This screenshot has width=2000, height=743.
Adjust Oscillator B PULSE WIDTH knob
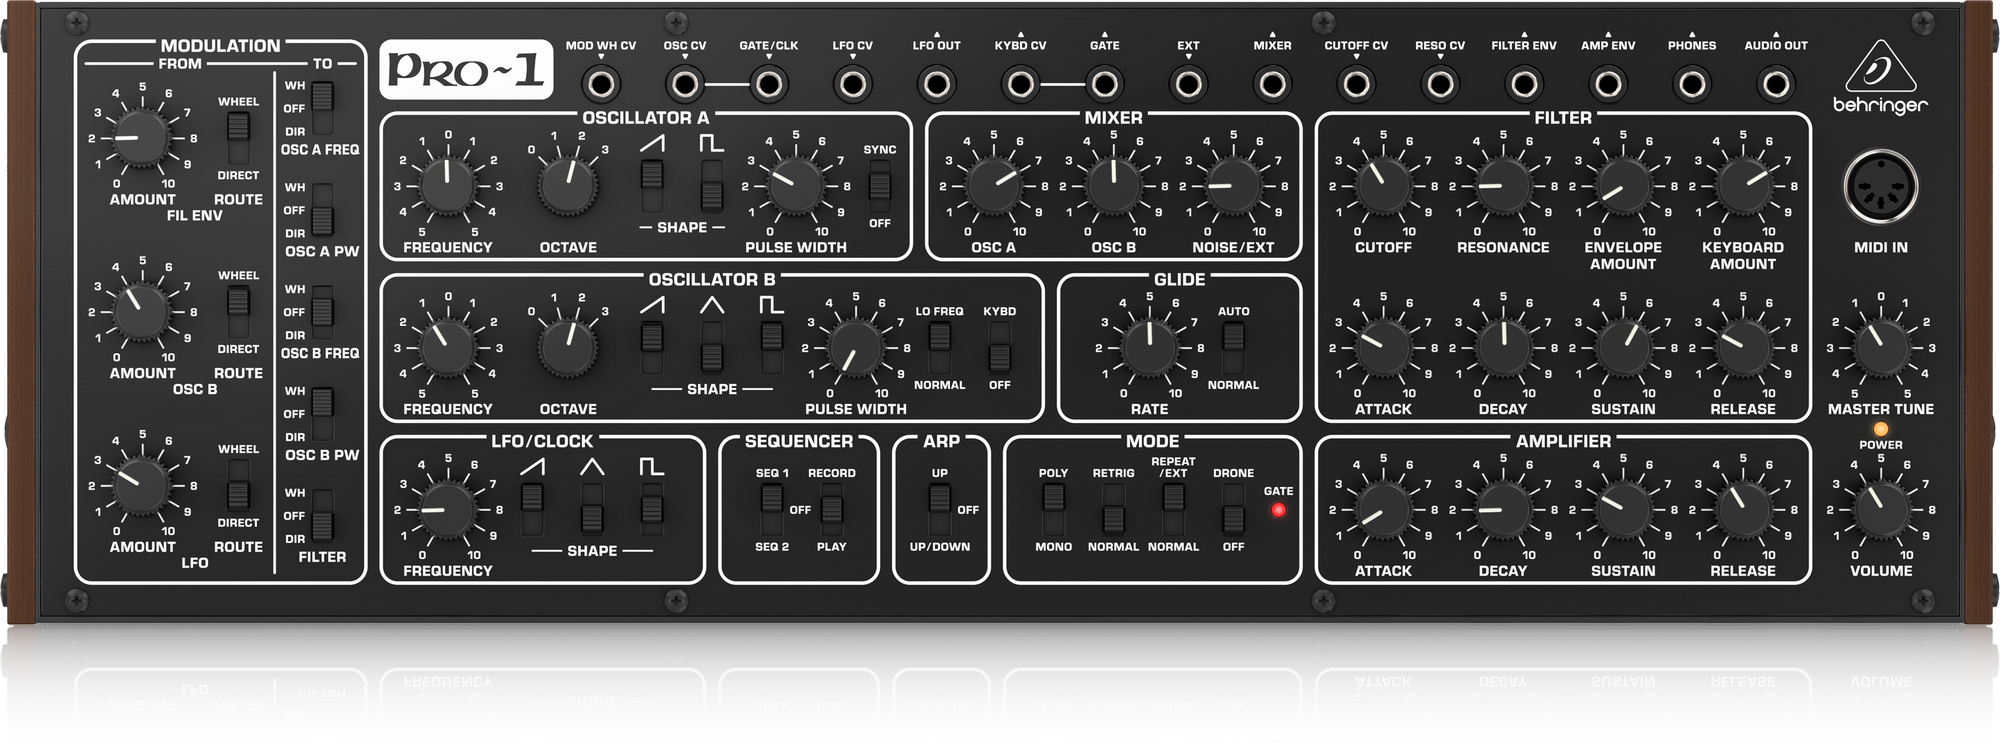point(856,347)
